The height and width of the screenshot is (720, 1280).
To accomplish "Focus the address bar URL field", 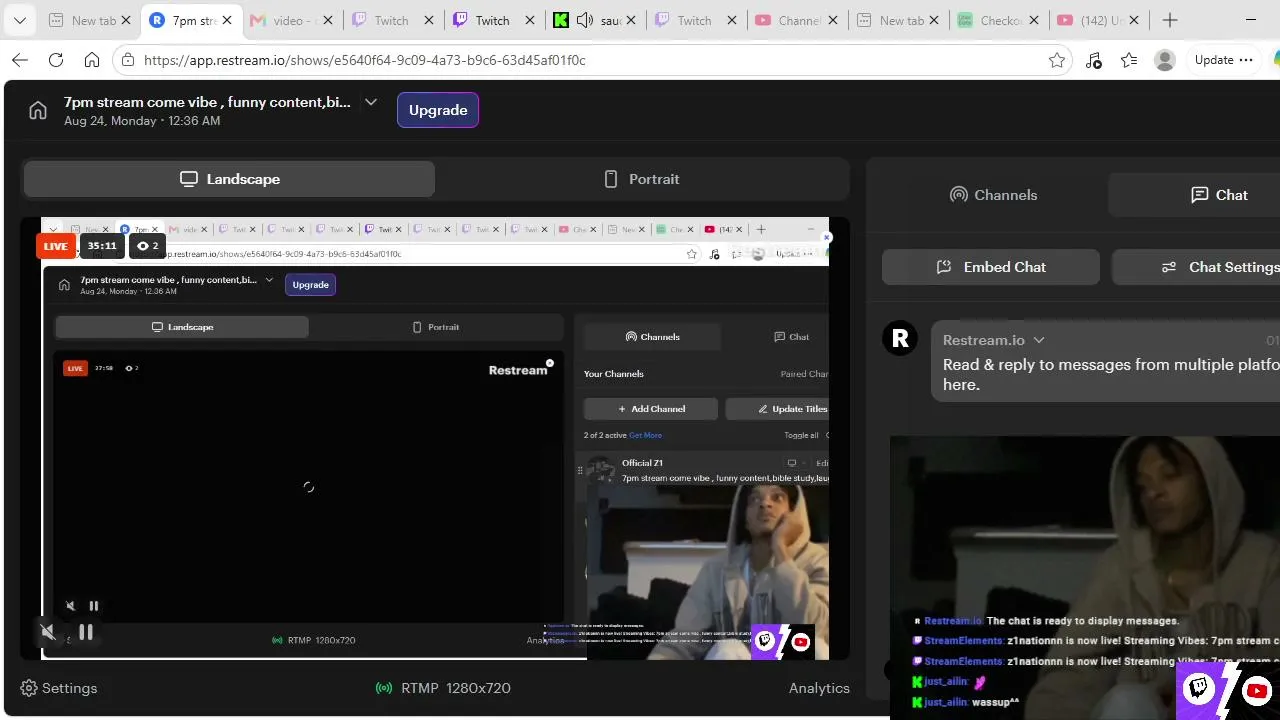I will 590,60.
